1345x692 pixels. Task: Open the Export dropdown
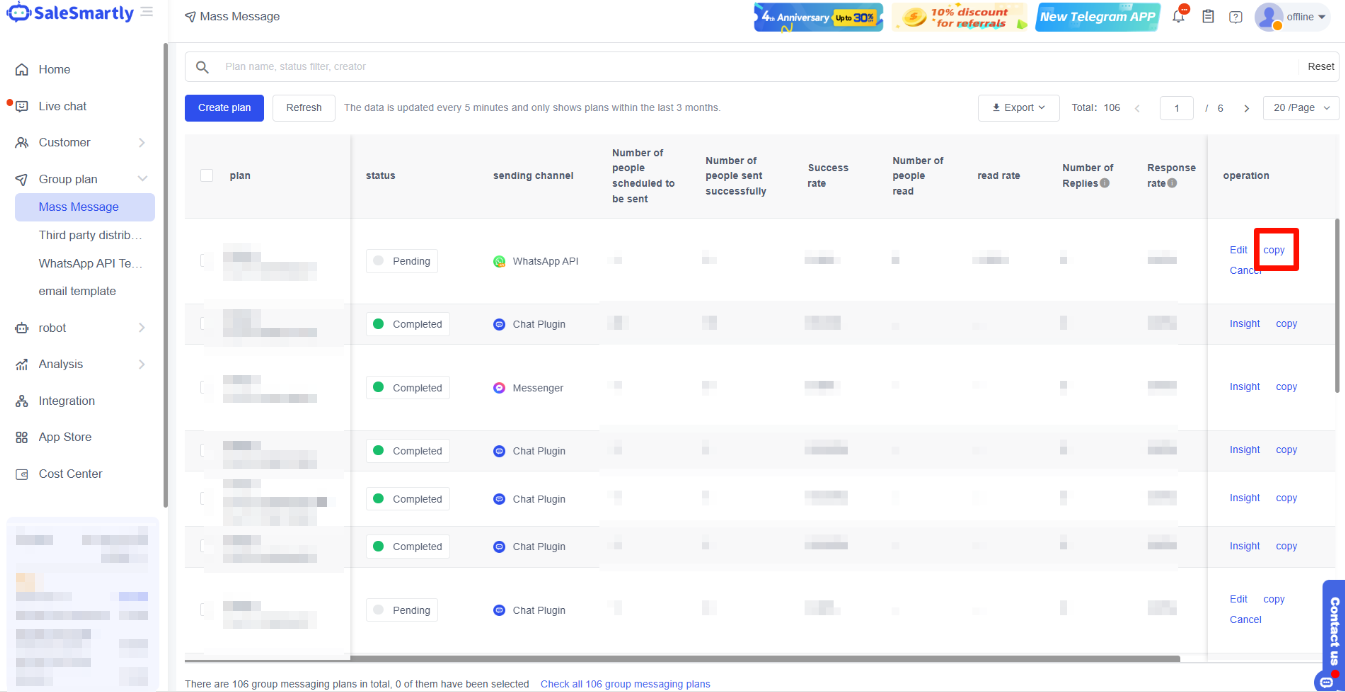[x=1018, y=108]
